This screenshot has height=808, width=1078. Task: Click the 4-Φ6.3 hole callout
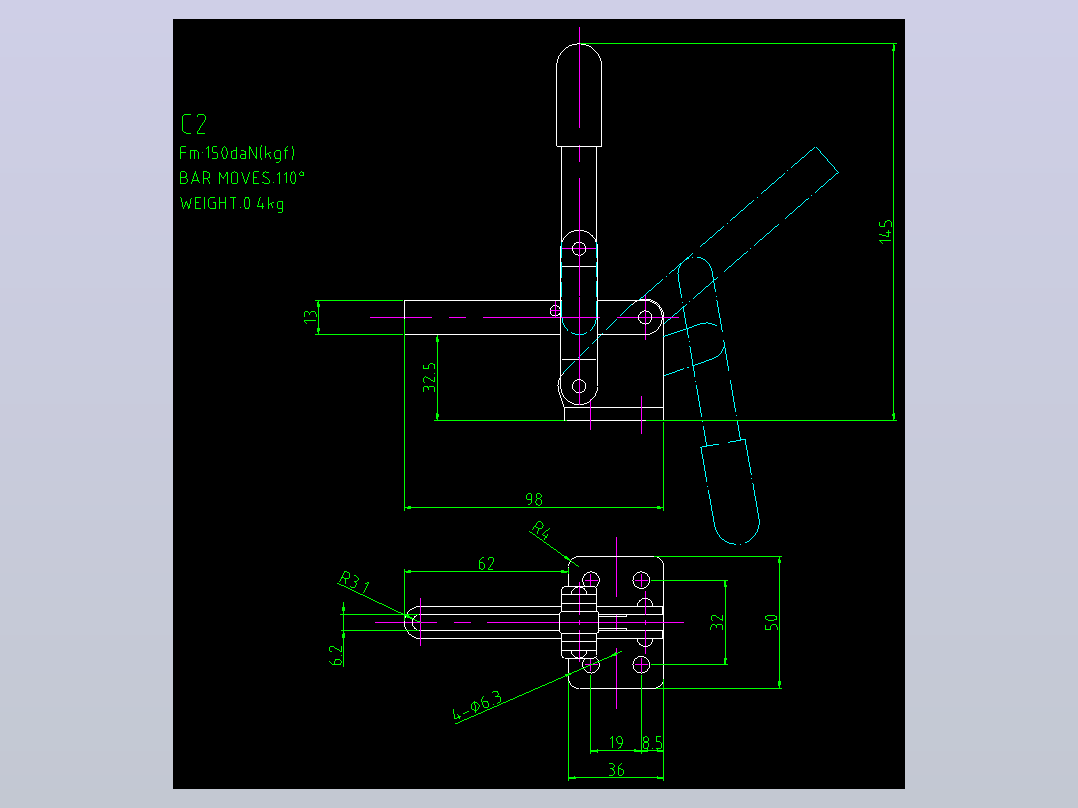478,707
